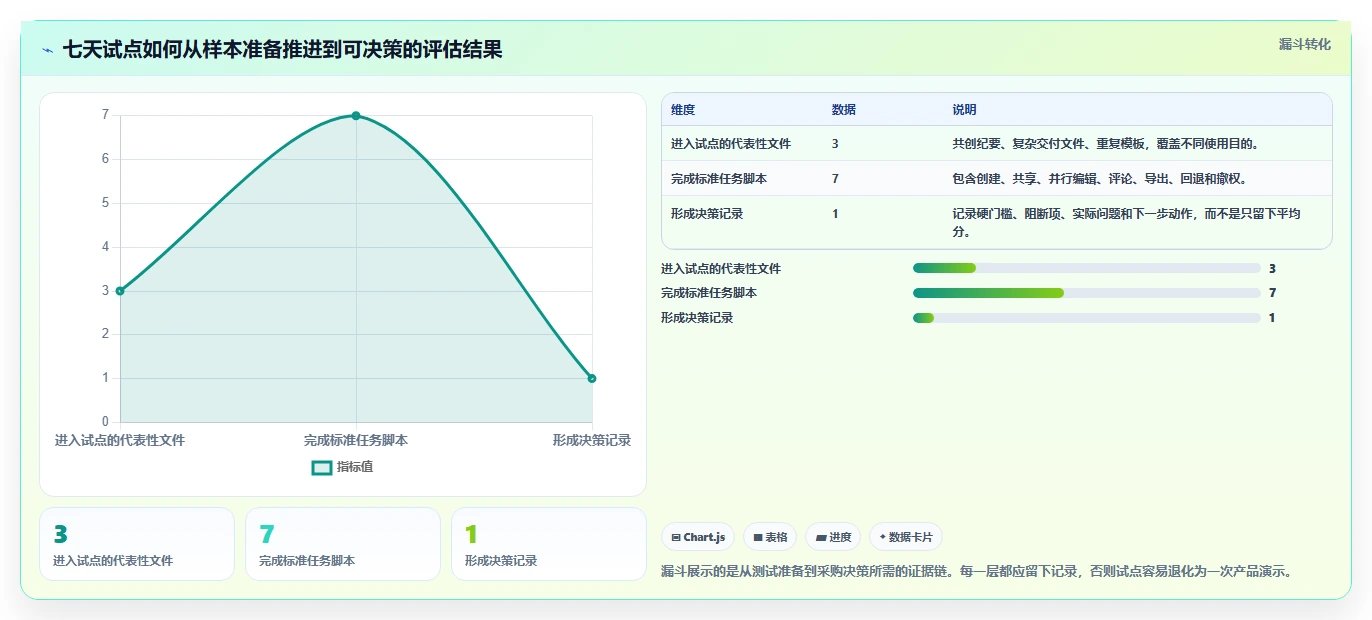Image resolution: width=1372 pixels, height=620 pixels.
Task: Toggle the 指标值 legend swatch in chart
Action: (x=322, y=467)
